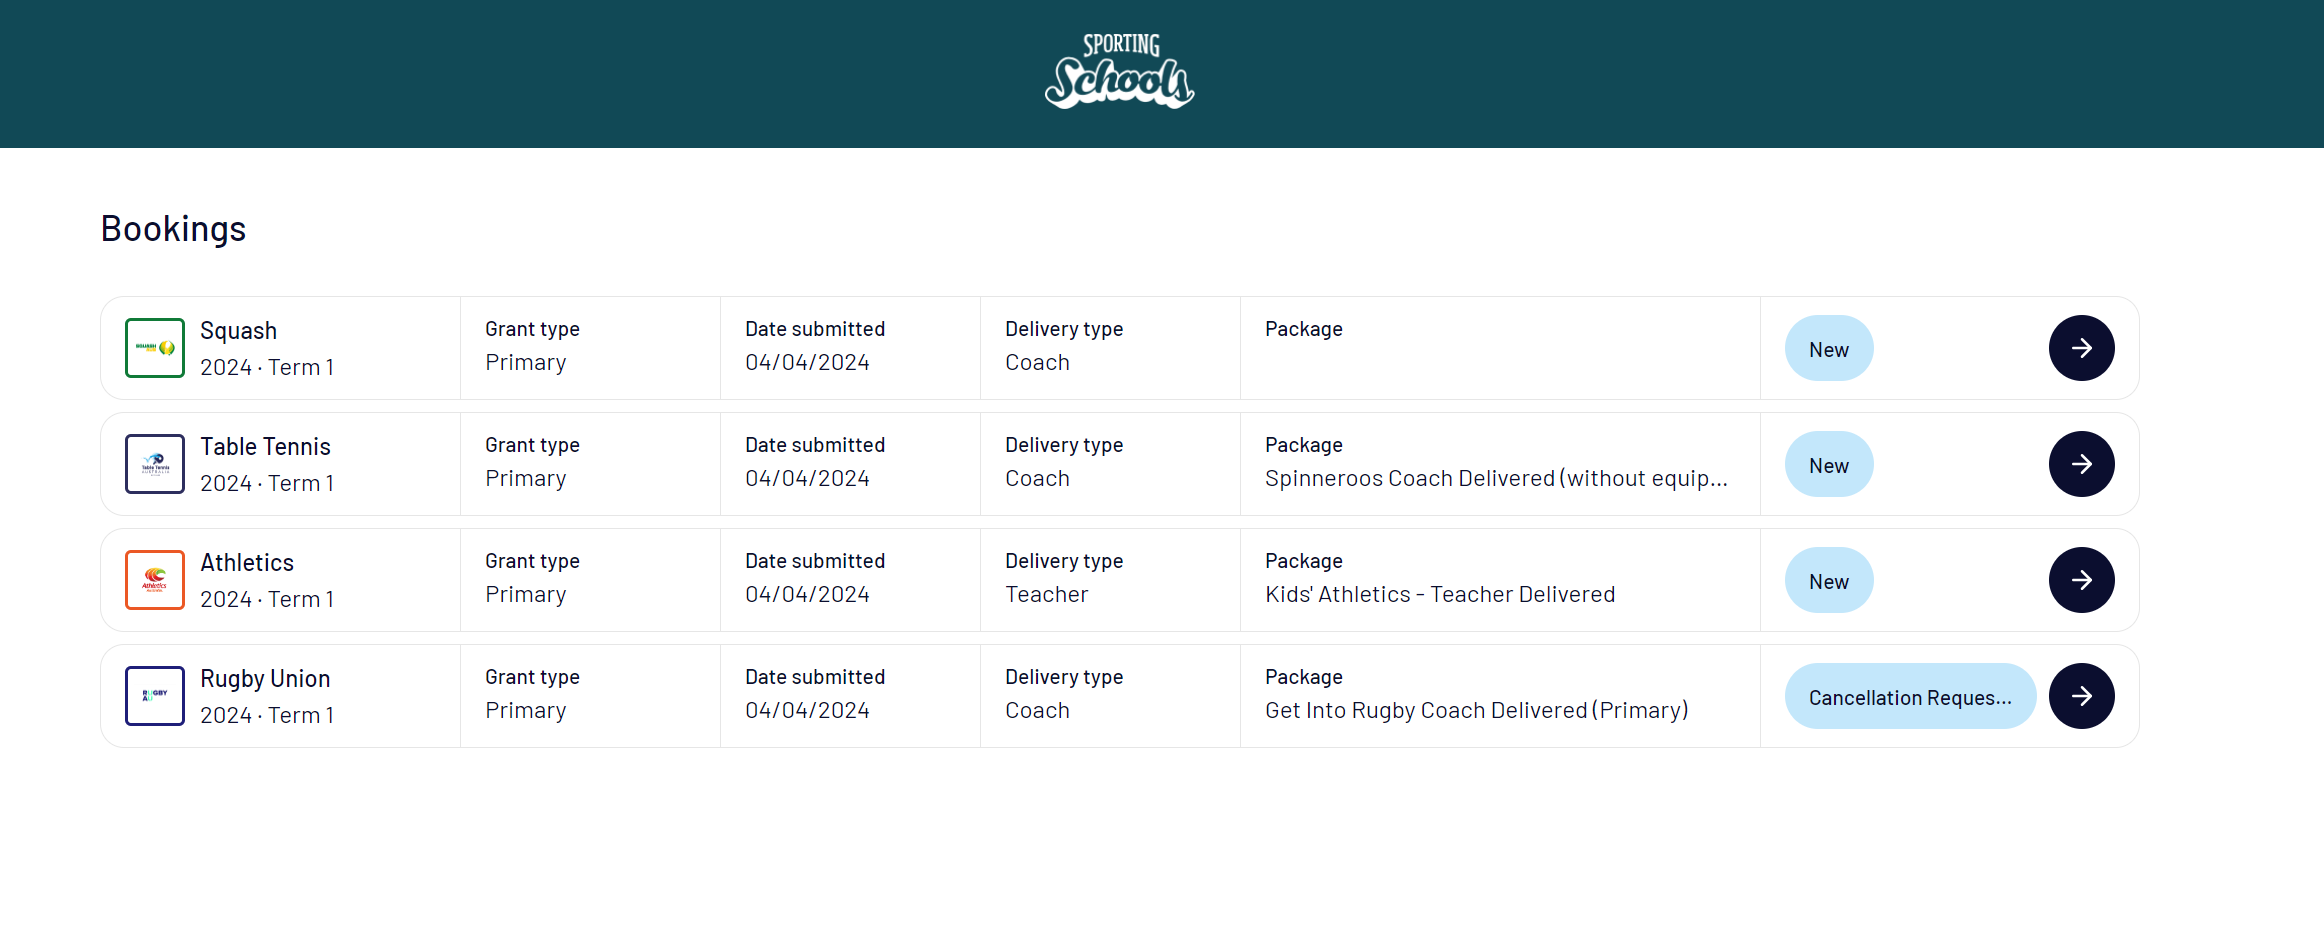Select the New status badge for Athletics
The height and width of the screenshot is (931, 2324).
[1829, 580]
